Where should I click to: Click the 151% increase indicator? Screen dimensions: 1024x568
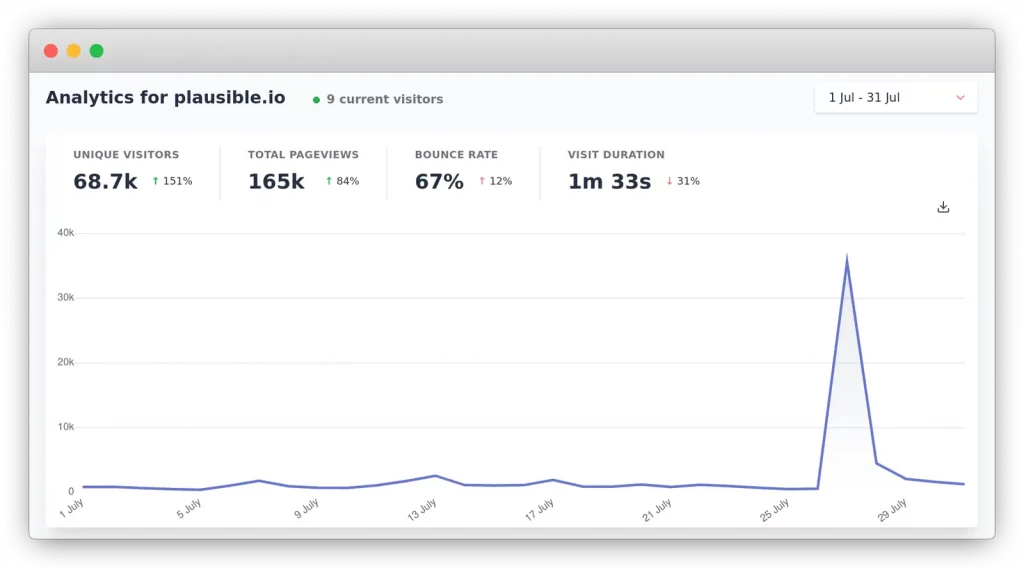(172, 181)
